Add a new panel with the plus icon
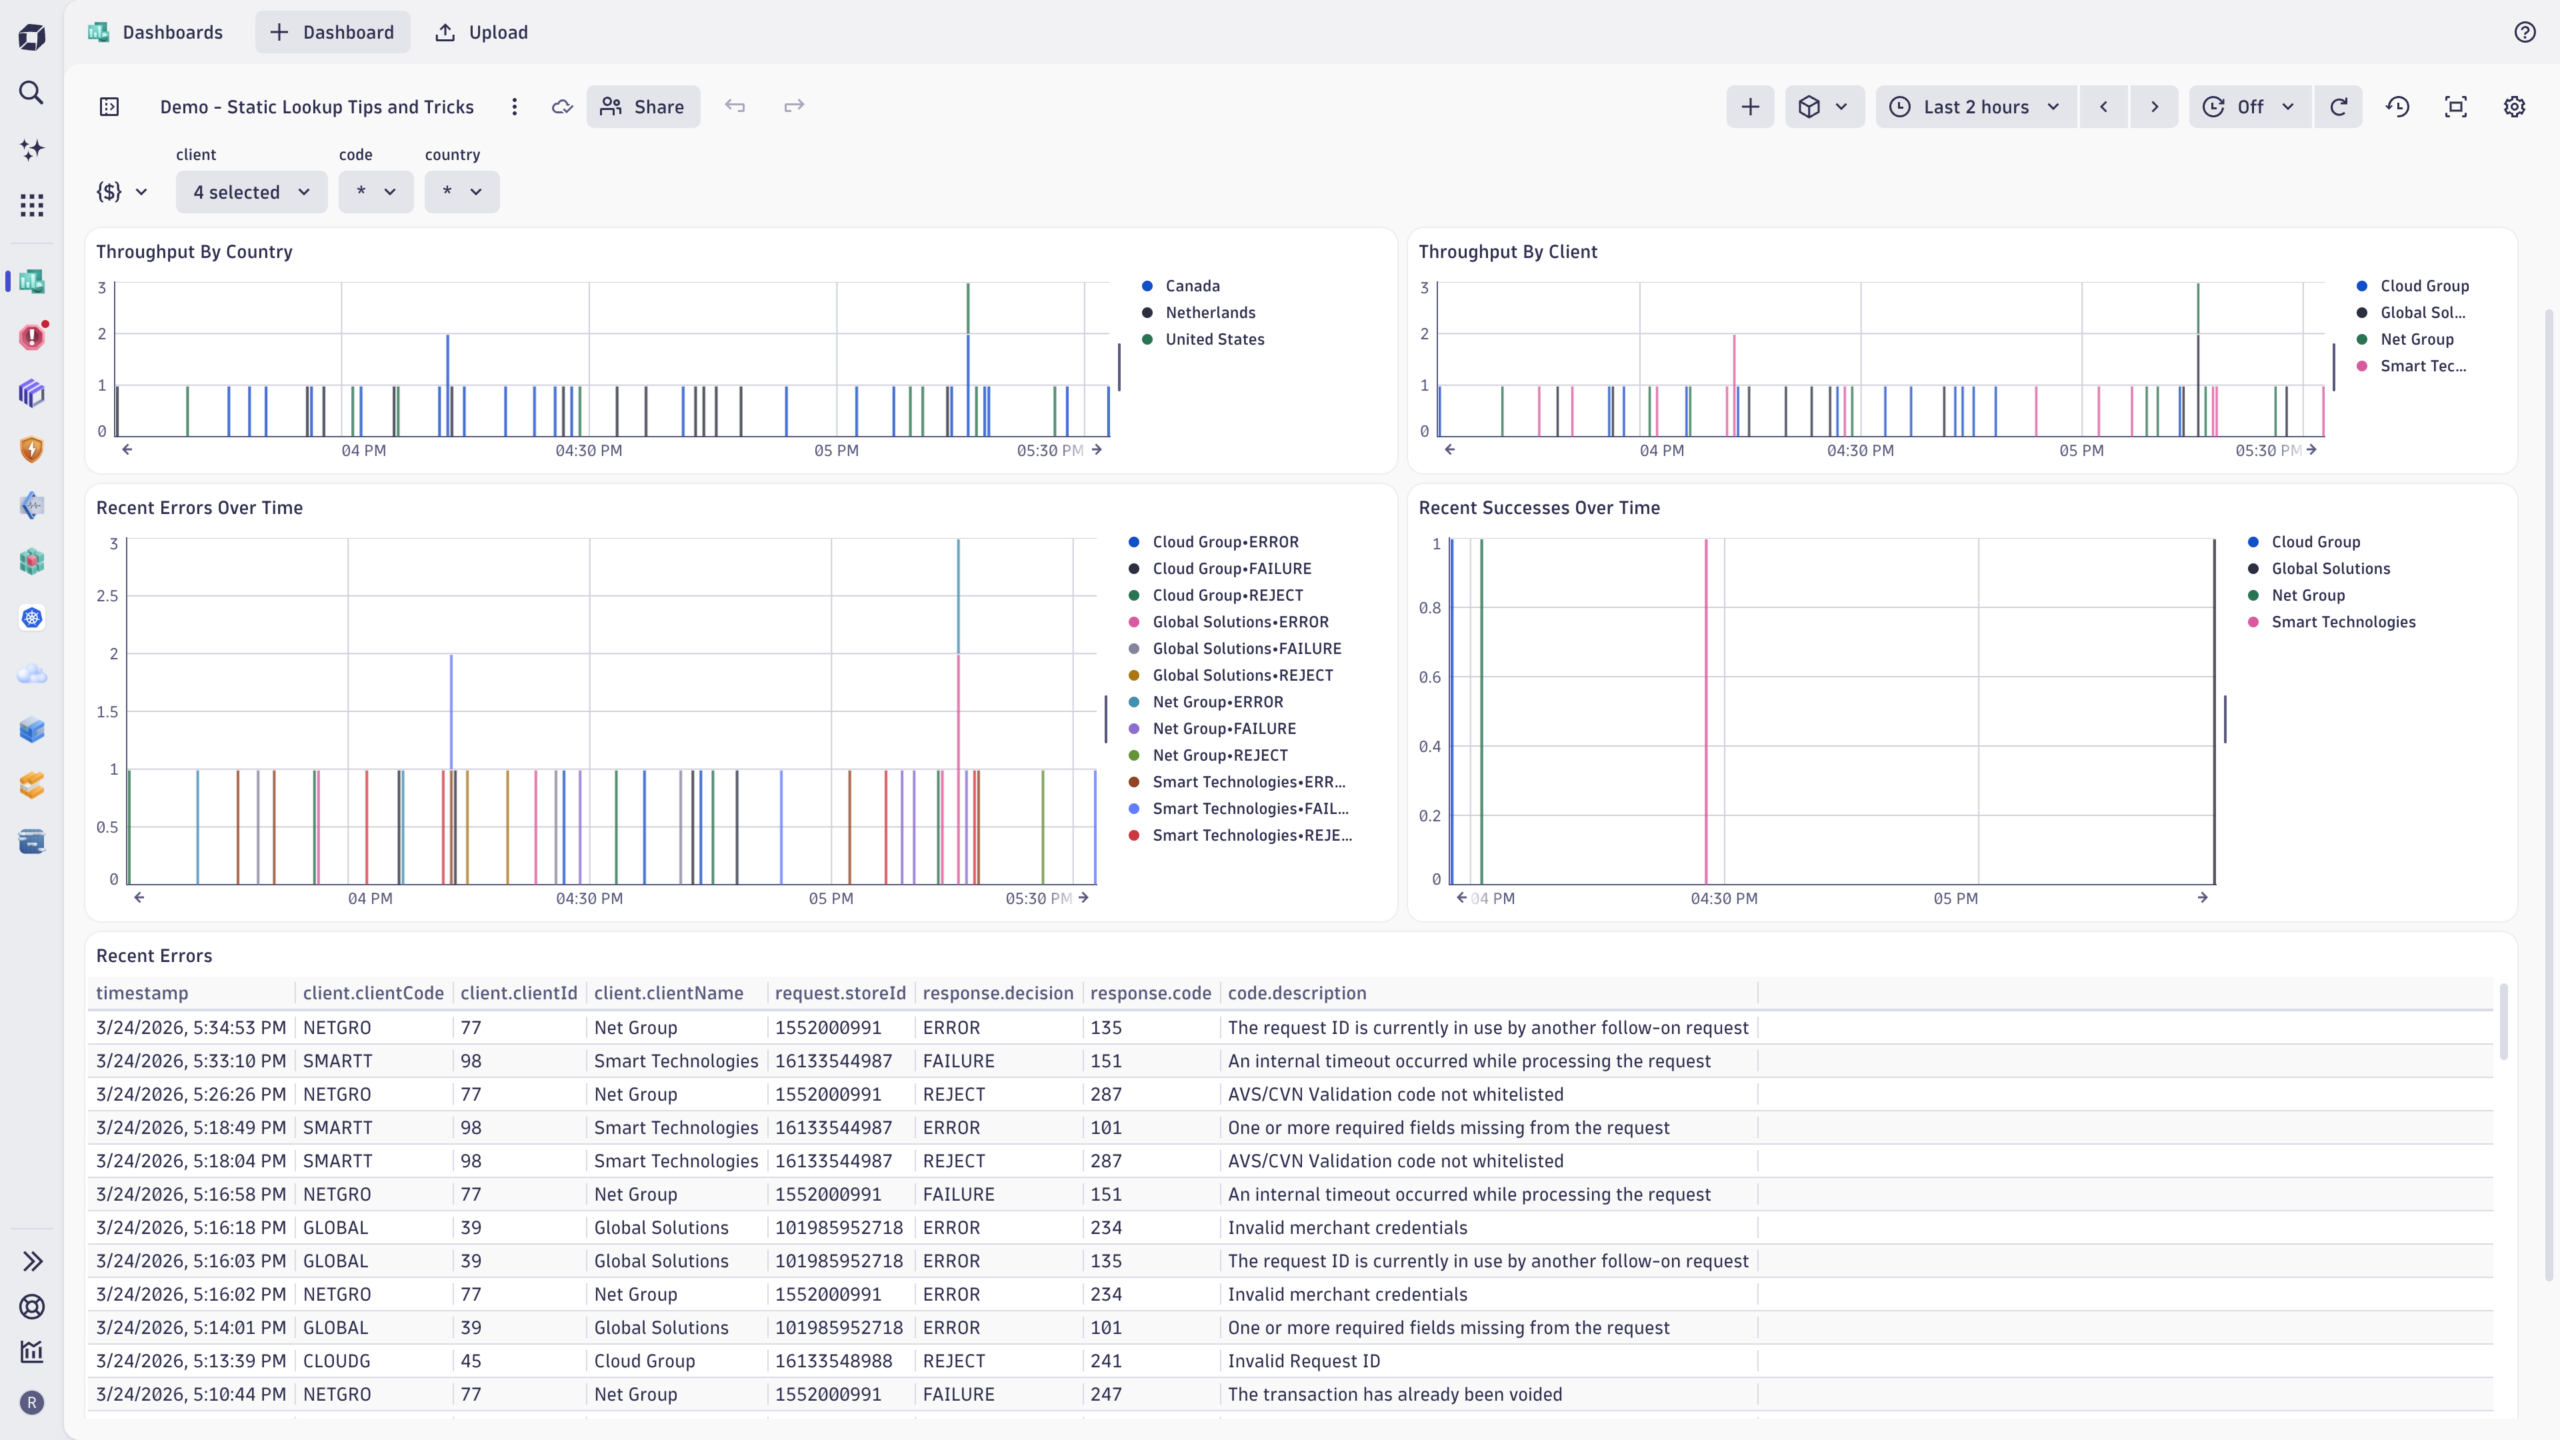 pyautogui.click(x=1748, y=106)
